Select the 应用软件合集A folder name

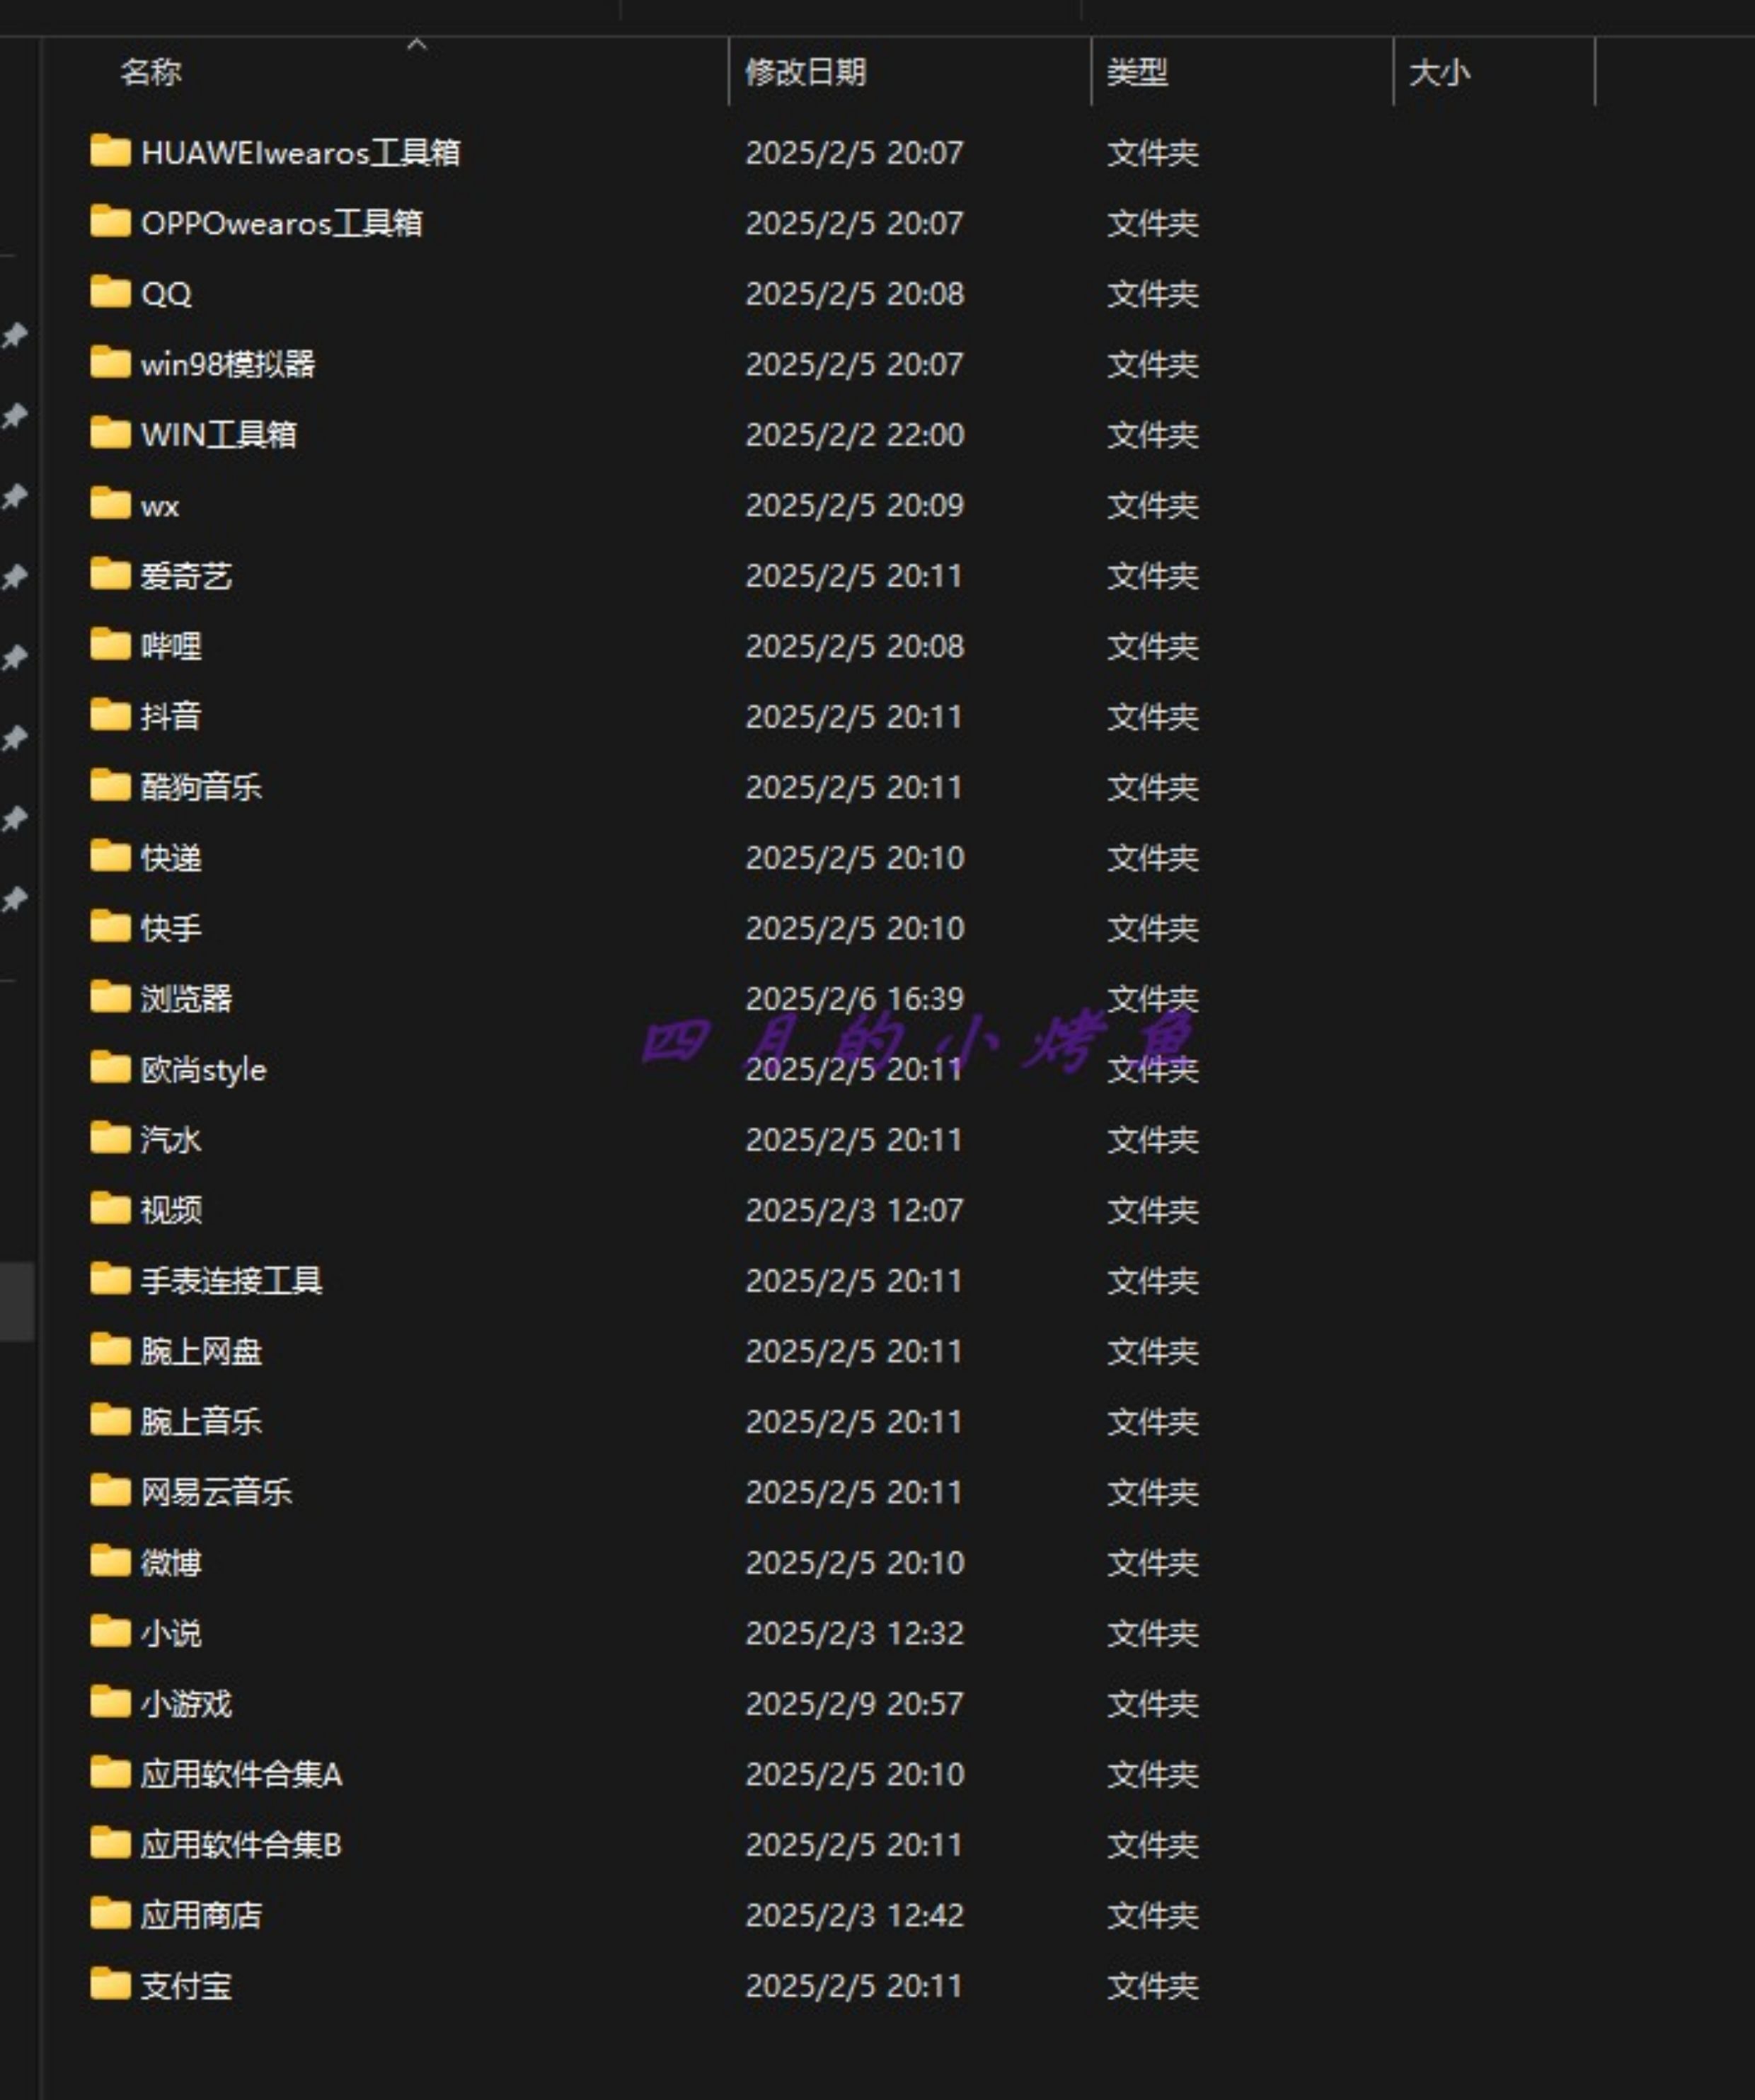[241, 1774]
